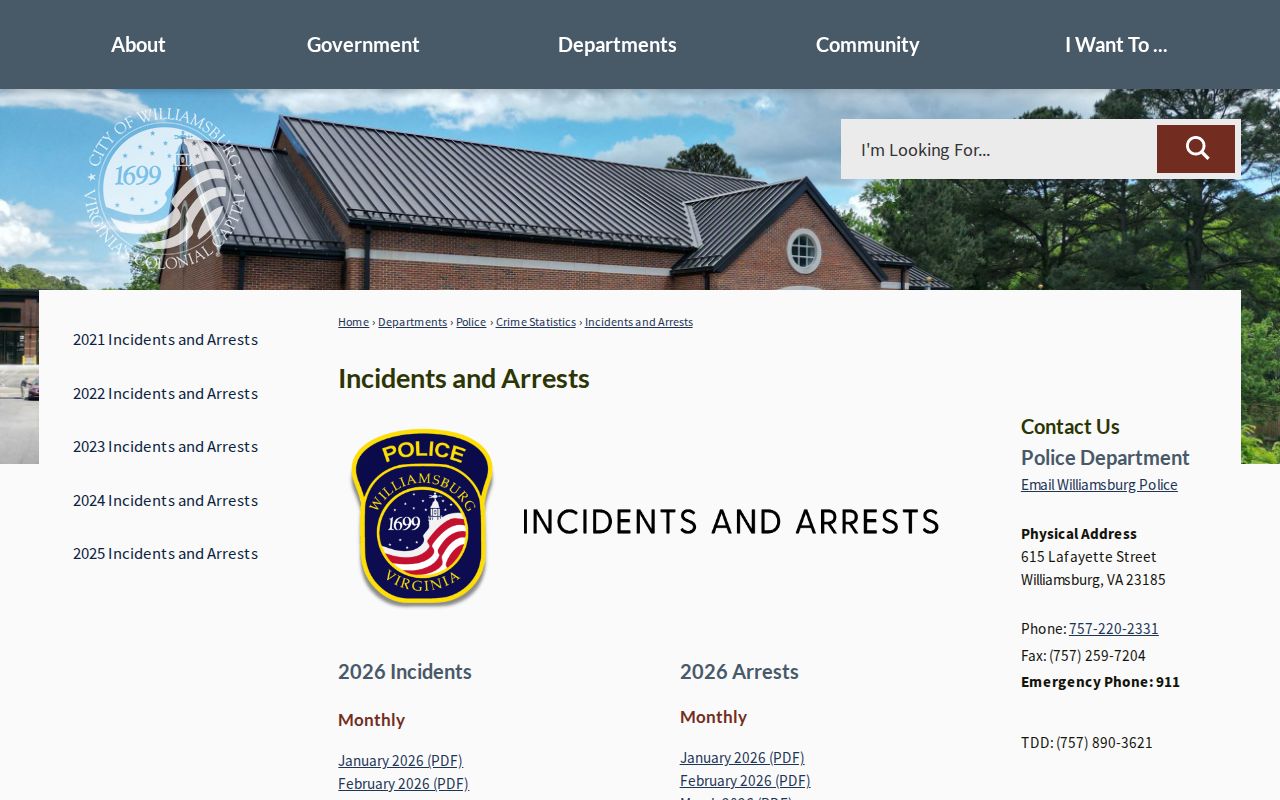This screenshot has height=800, width=1280.
Task: Open 2023 Incidents and Arrests
Action: point(165,446)
